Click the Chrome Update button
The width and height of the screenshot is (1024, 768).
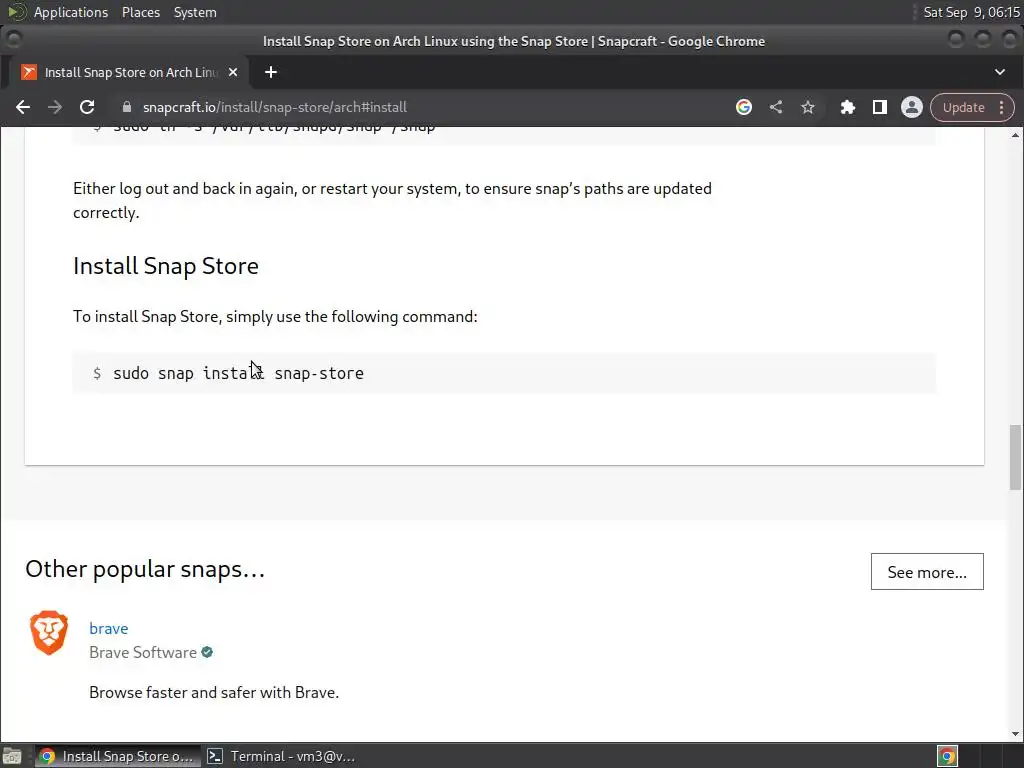tap(963, 107)
